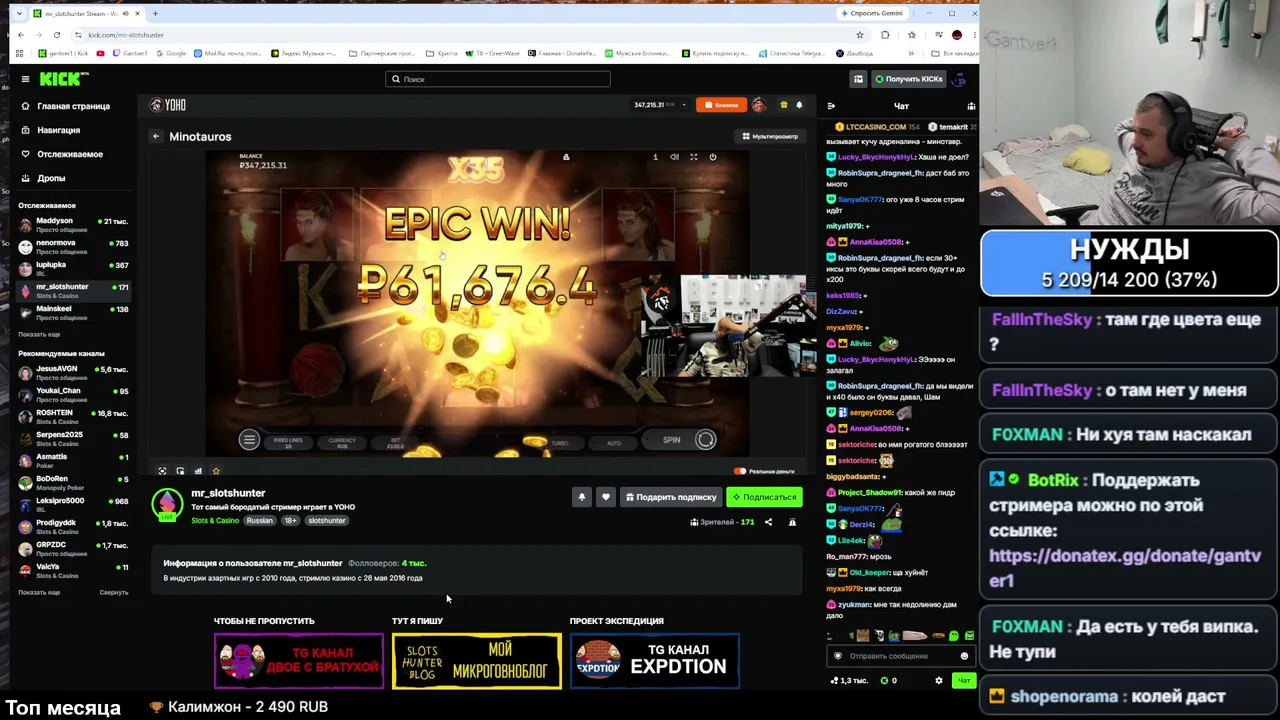Toggle the Реальные деньги switch
This screenshot has width=1280, height=720.
click(740, 471)
